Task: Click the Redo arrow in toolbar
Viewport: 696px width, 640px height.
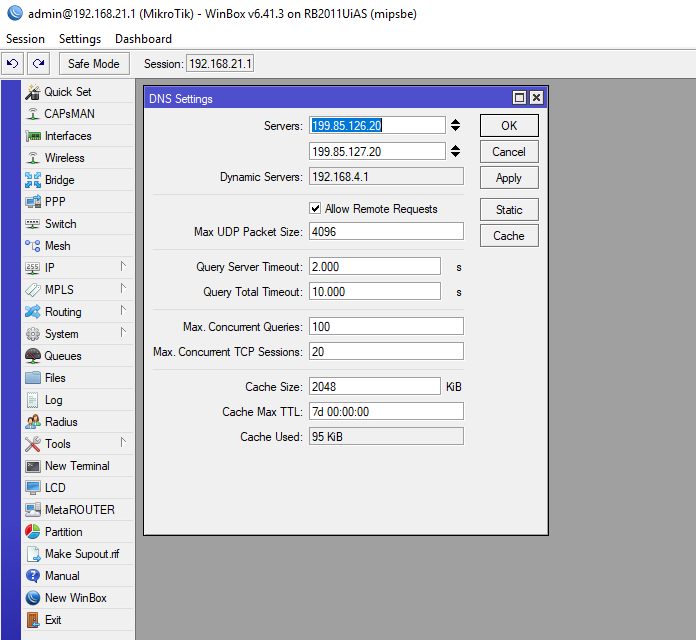Action: pyautogui.click(x=37, y=64)
